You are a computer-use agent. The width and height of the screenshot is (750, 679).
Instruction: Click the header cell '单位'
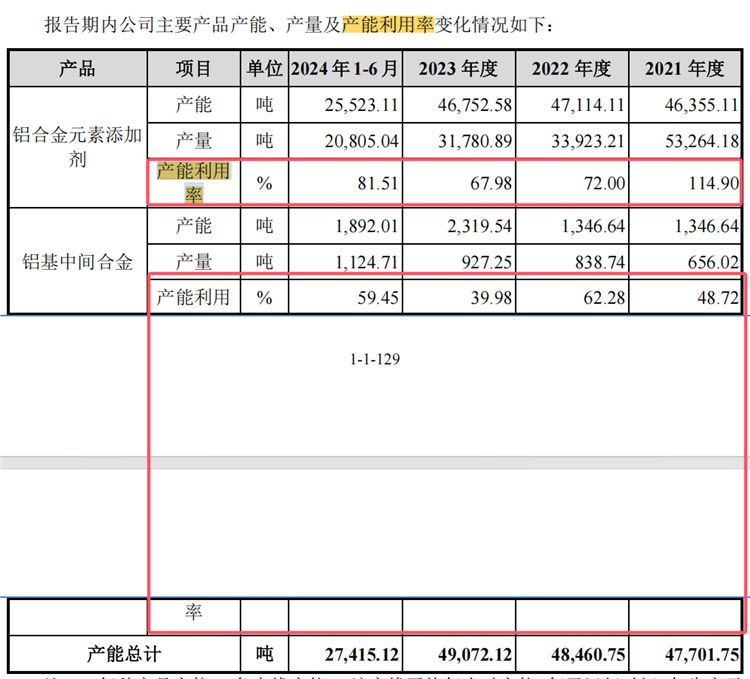tap(265, 68)
